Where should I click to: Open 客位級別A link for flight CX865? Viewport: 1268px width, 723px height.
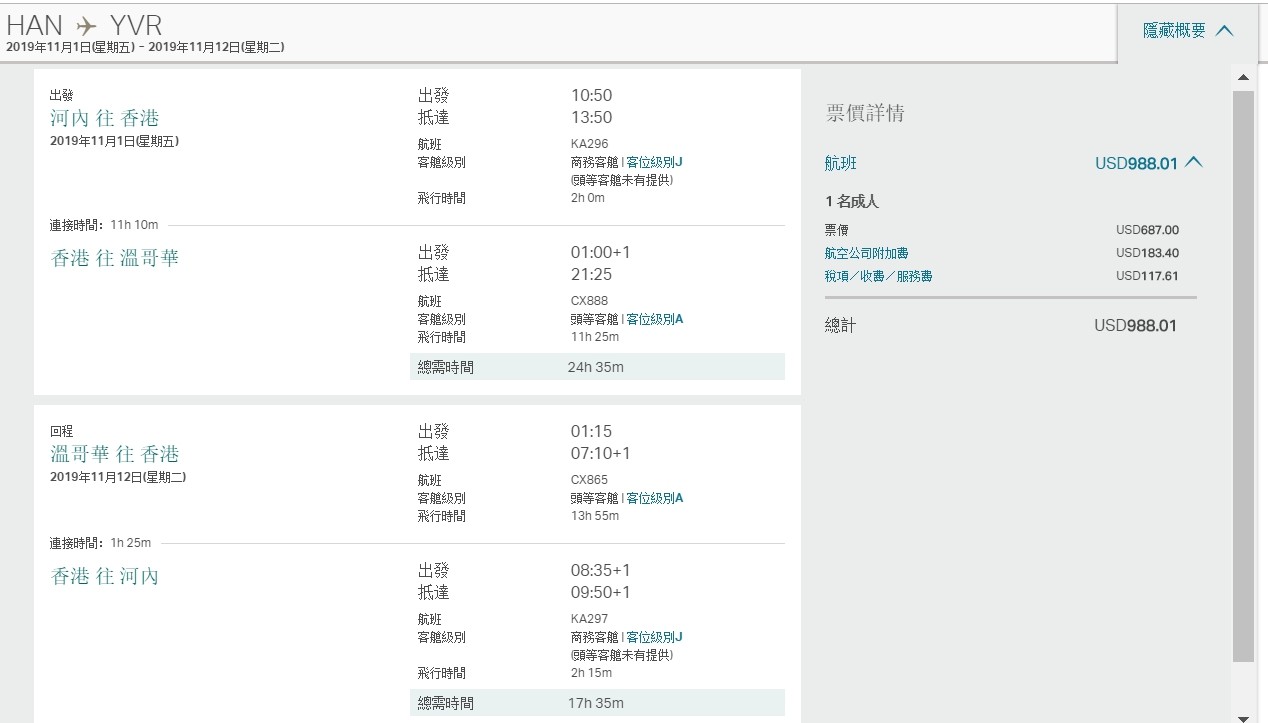[654, 498]
